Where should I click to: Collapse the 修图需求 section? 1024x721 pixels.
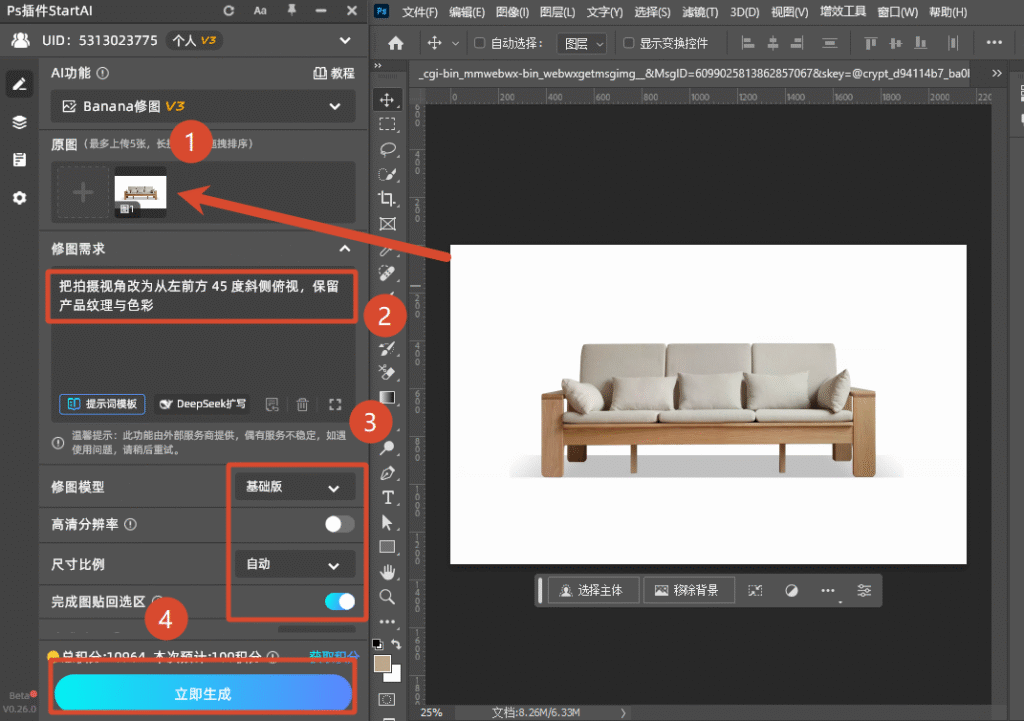tap(345, 249)
